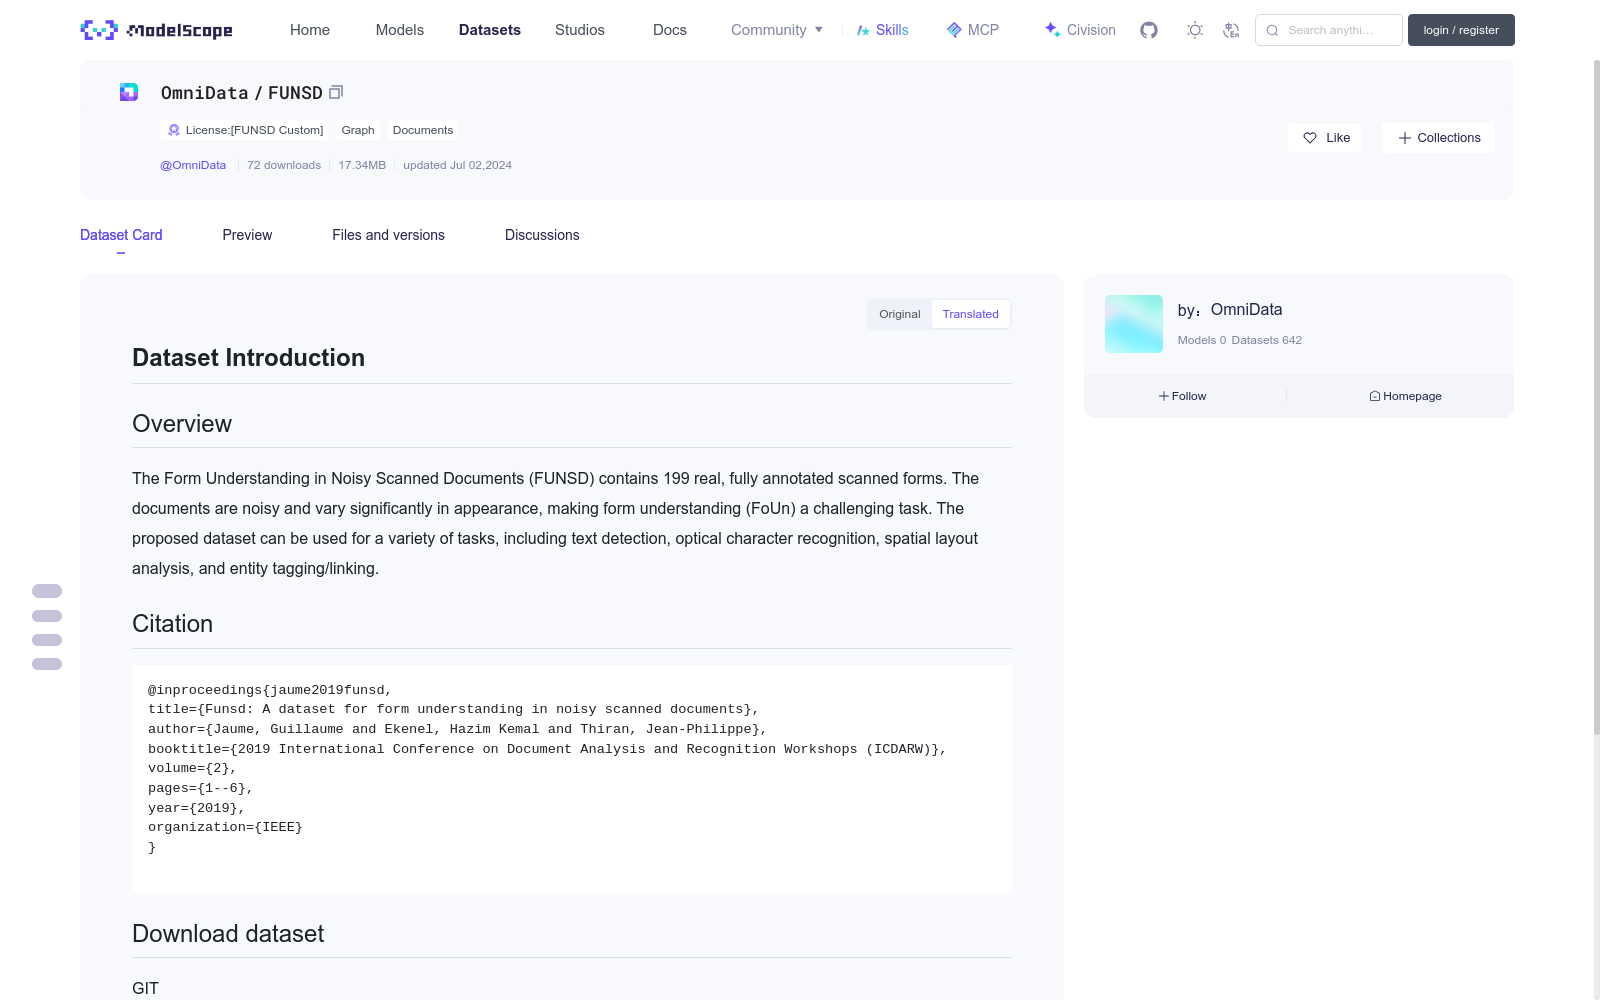The image size is (1600, 1000).
Task: Click the MCP diamond icon
Action: pos(954,30)
